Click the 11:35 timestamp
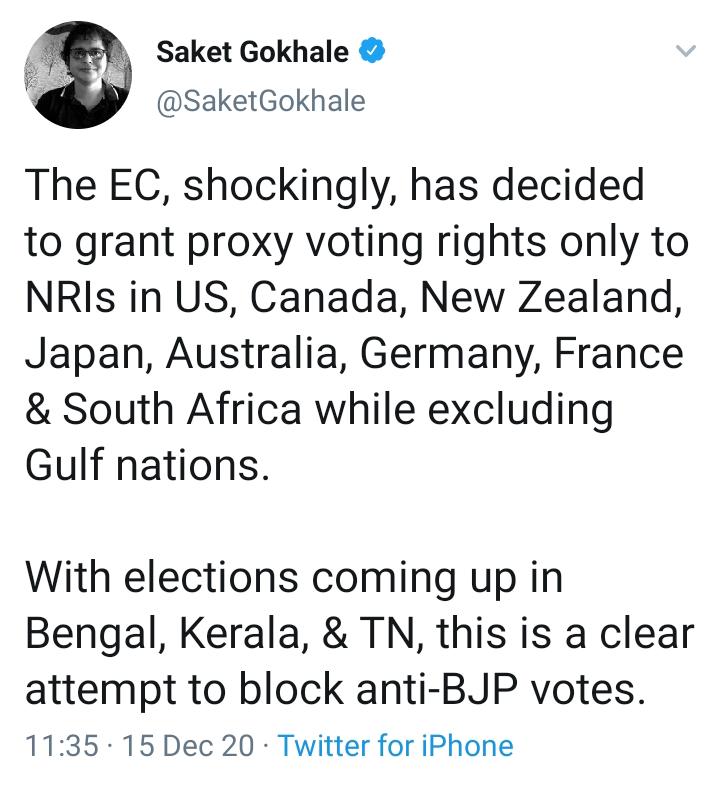The width and height of the screenshot is (720, 789). pyautogui.click(x=59, y=746)
